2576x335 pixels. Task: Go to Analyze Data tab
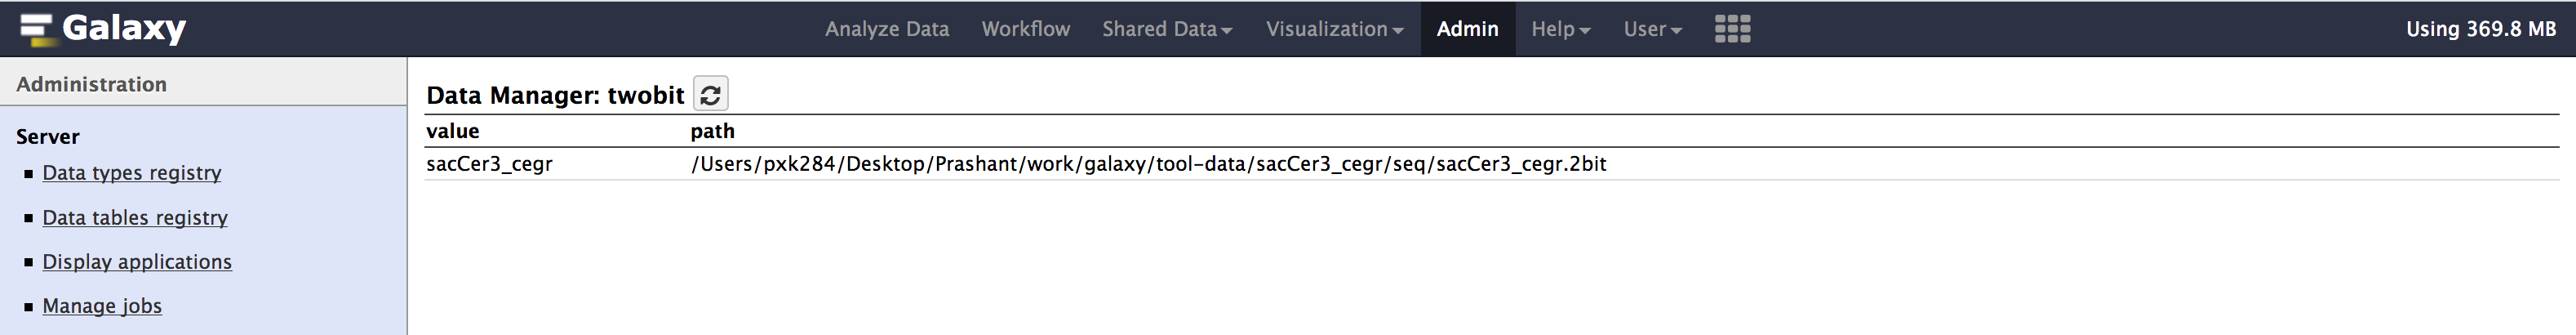(886, 29)
